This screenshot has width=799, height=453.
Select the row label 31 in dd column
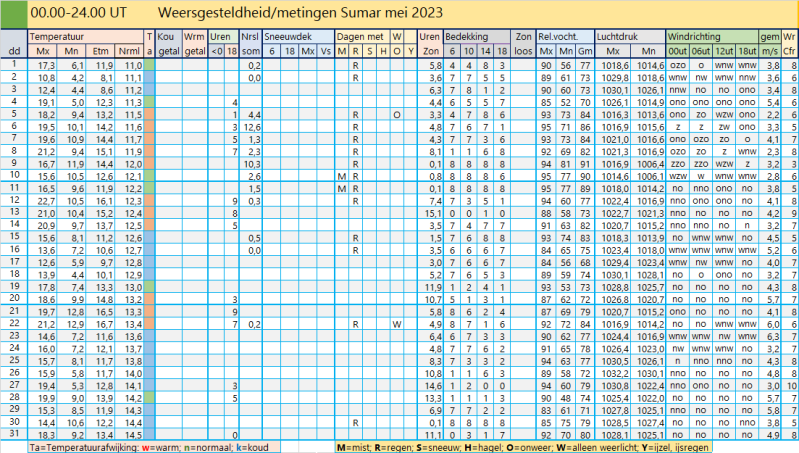pos(14,434)
